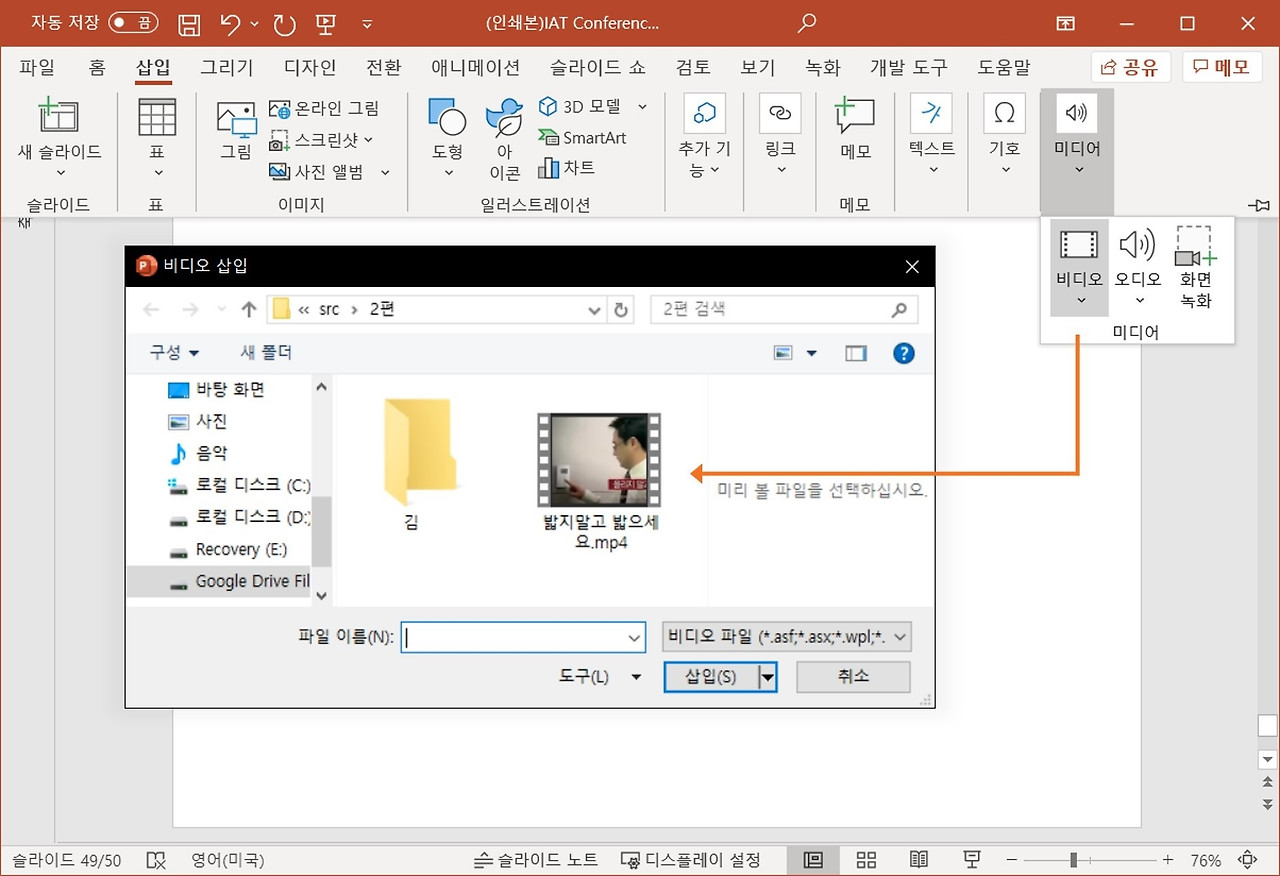Open the help icon in the dialog
The image size is (1280, 876).
pos(904,353)
